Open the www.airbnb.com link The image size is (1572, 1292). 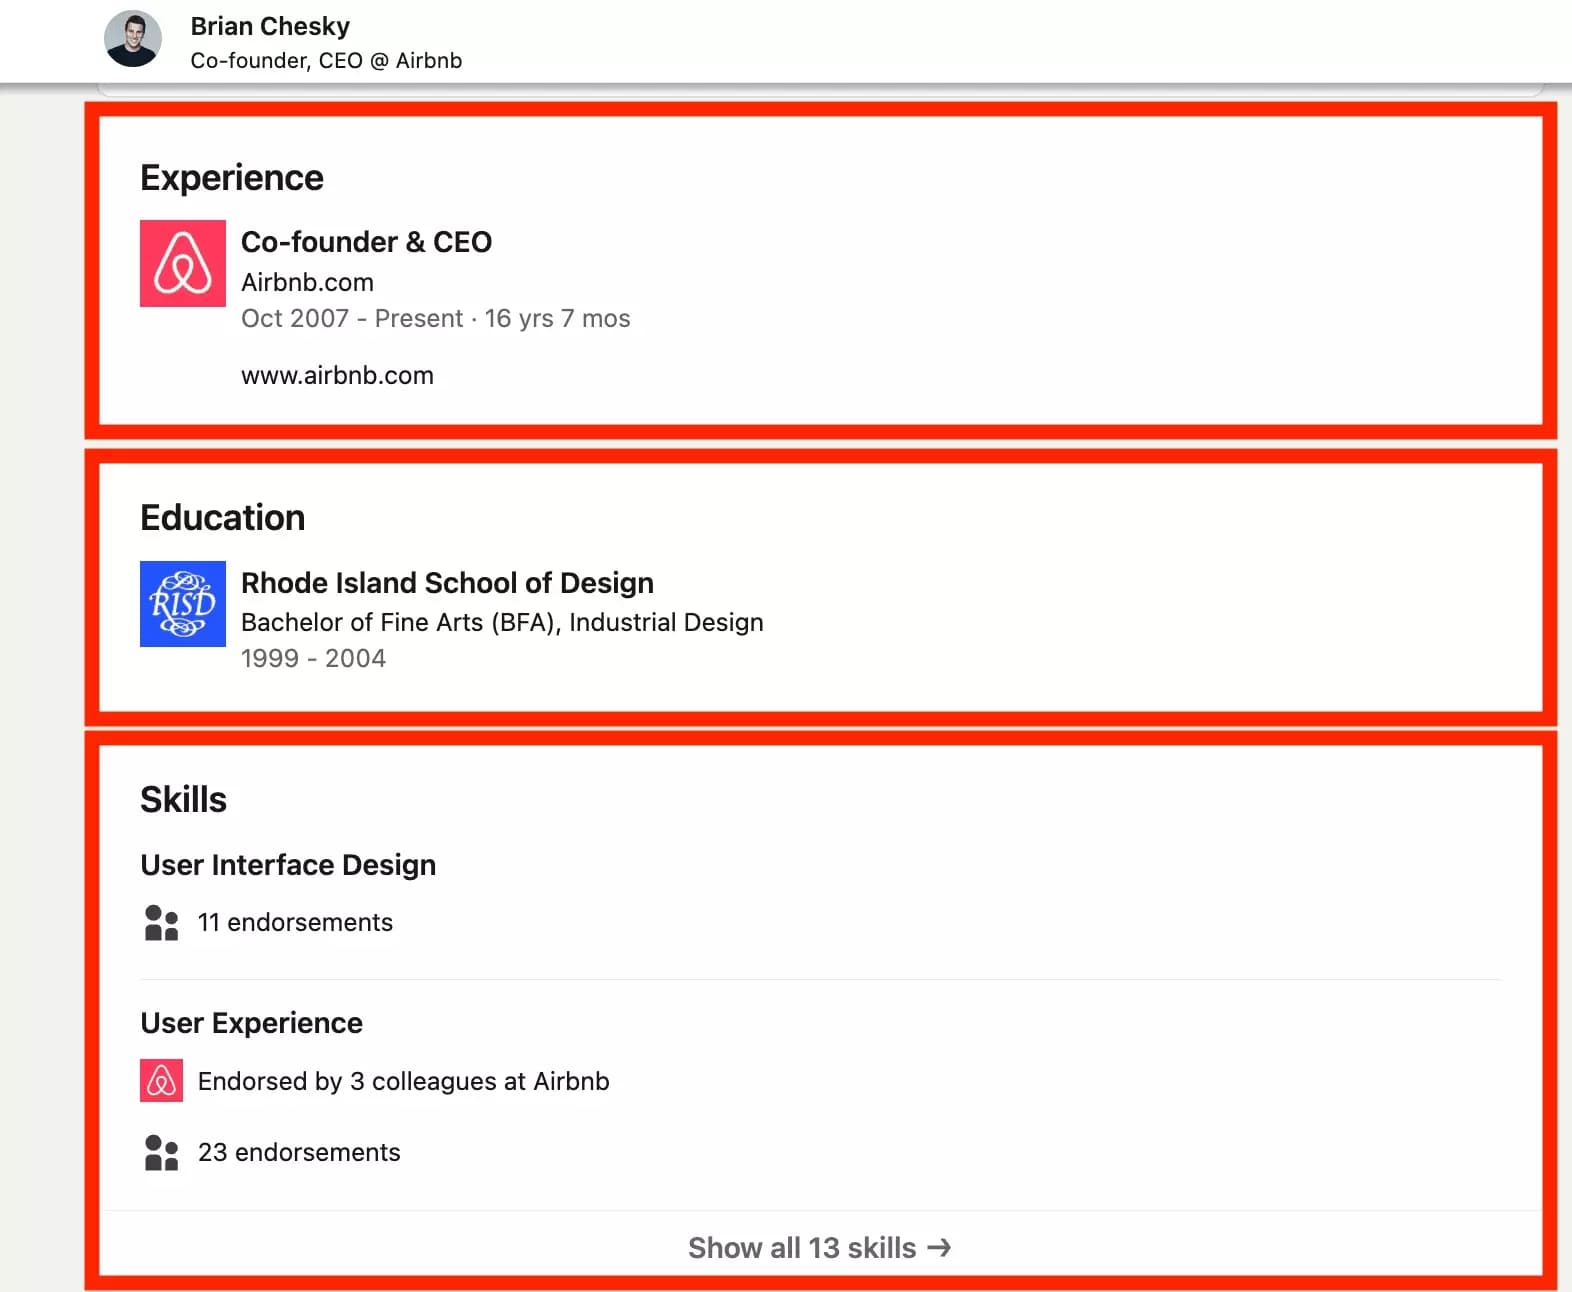click(337, 375)
